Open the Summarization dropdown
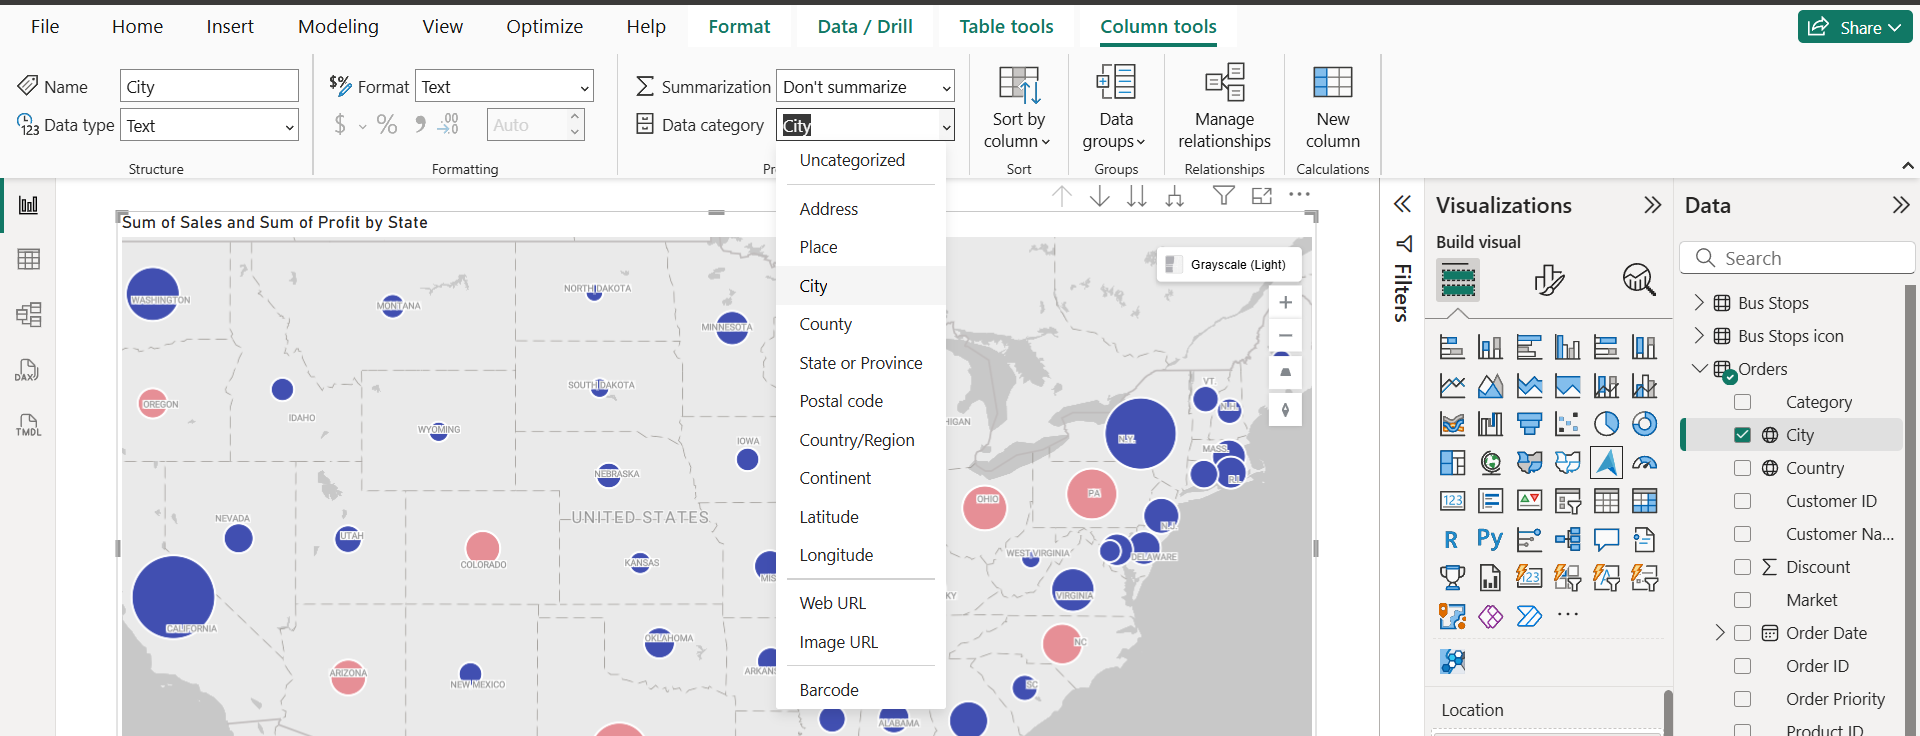The height and width of the screenshot is (736, 1920). tap(865, 87)
